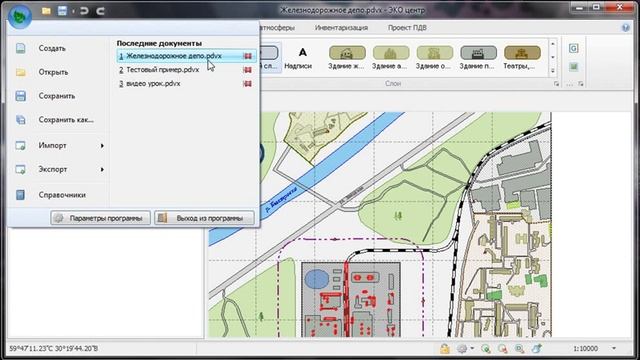The width and height of the screenshot is (640, 360).
Task: Select the Здание а... layer style
Action: pos(391,58)
